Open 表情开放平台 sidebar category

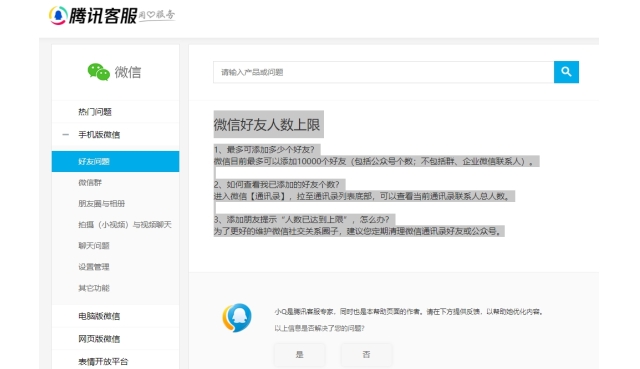(x=103, y=362)
